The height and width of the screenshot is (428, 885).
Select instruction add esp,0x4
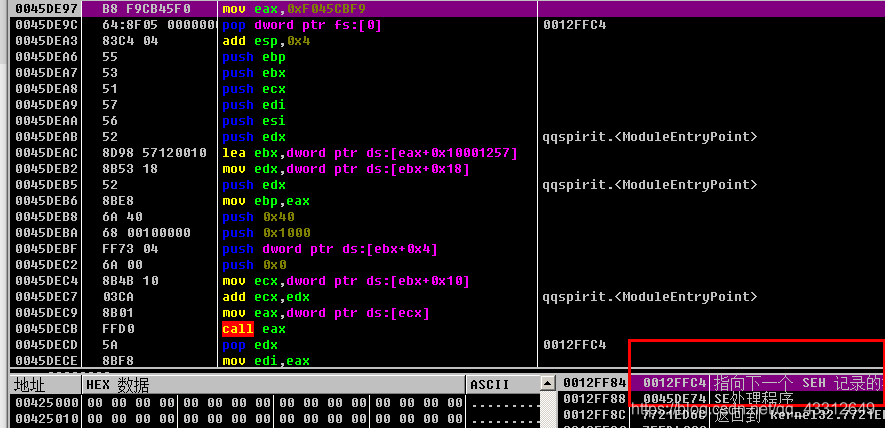(x=266, y=41)
